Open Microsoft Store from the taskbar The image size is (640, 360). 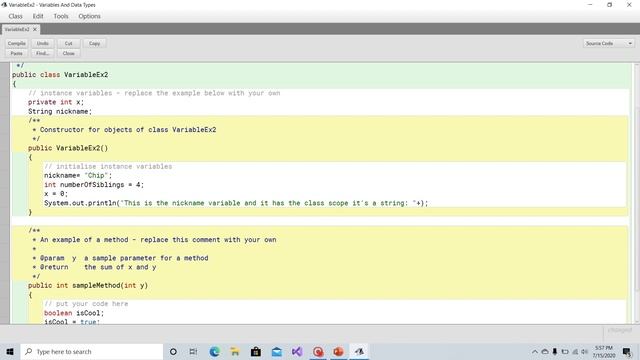click(256, 351)
